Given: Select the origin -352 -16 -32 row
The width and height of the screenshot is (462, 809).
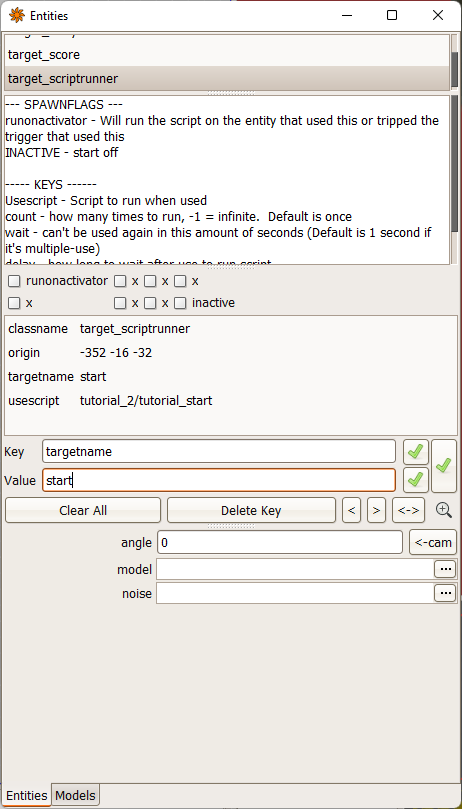Looking at the screenshot, I should tap(230, 353).
